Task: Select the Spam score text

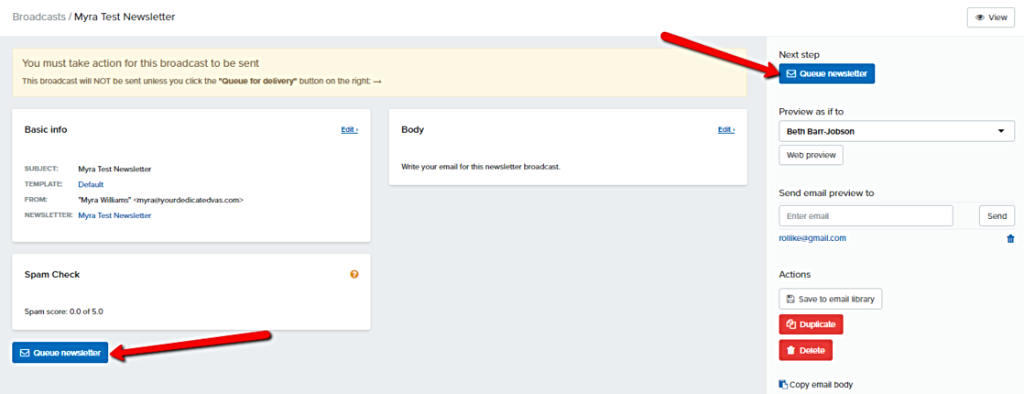Action: (x=63, y=311)
